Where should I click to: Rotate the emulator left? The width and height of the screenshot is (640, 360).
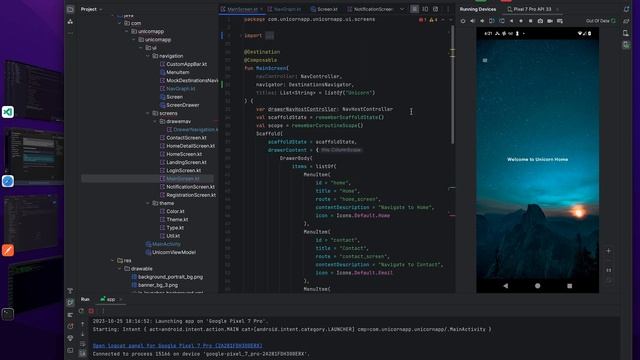[492, 21]
